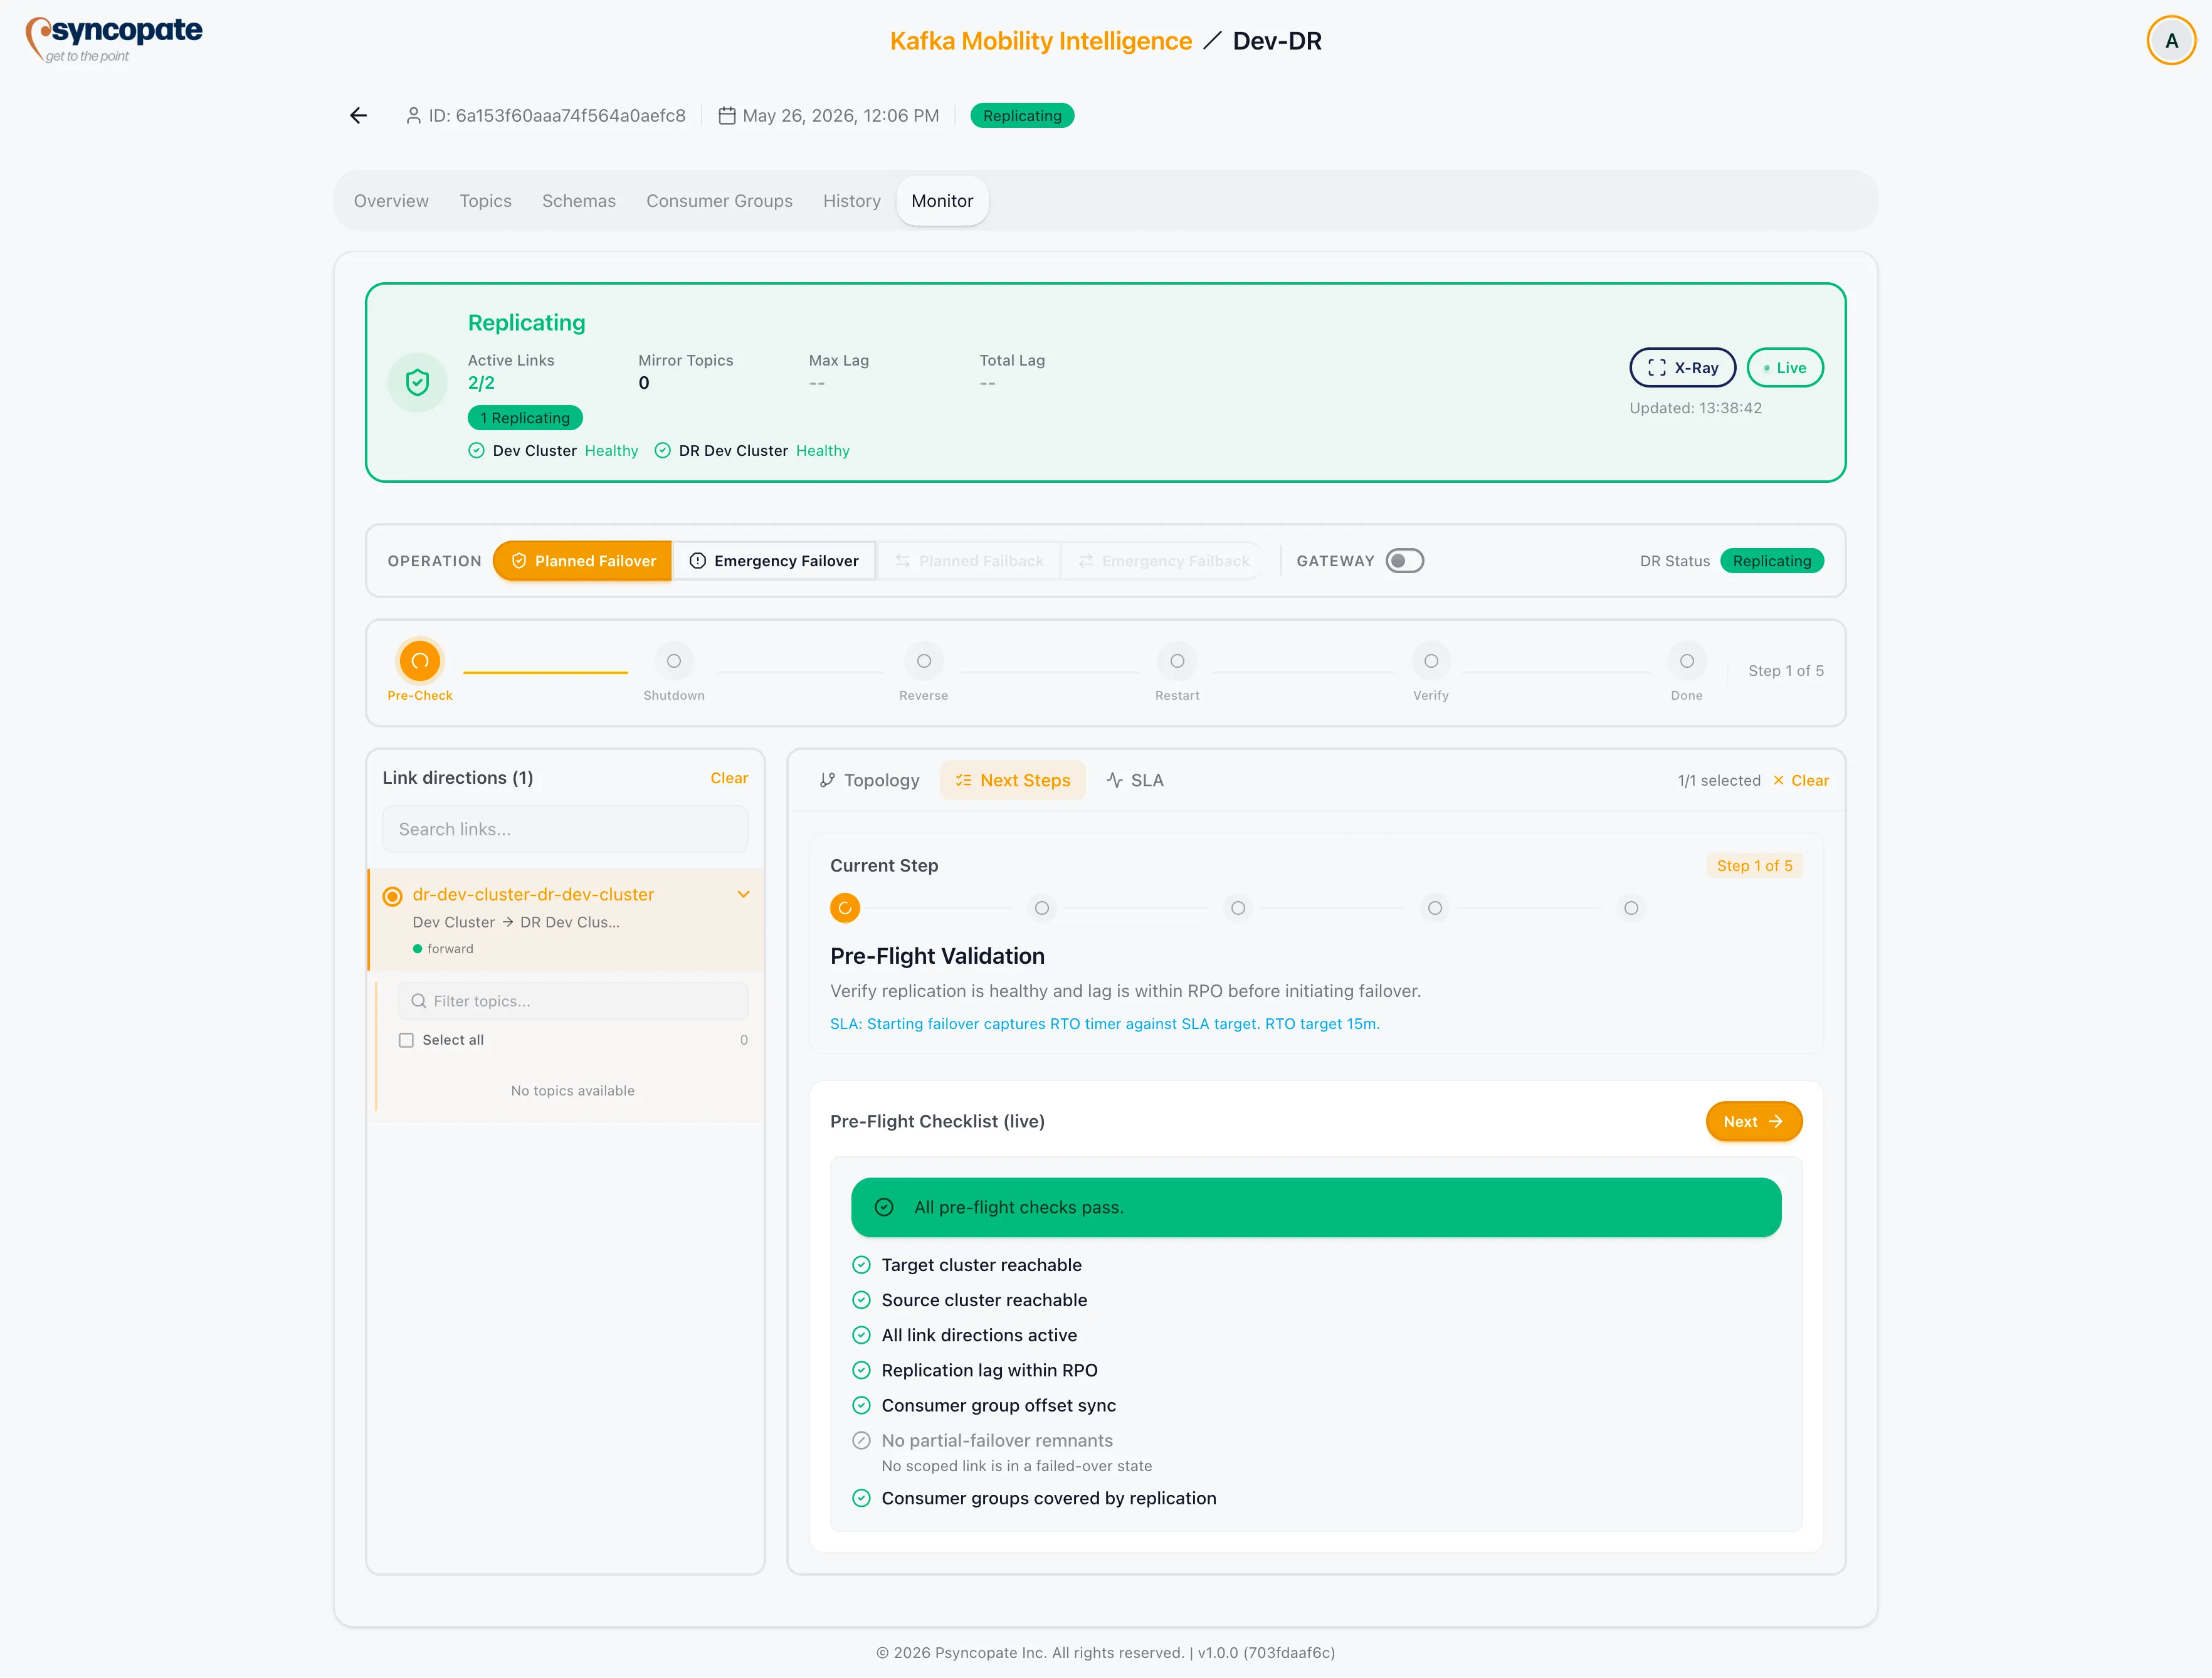Screen dimensions: 2212x1678
Task: Click the 1 Replicating badge
Action: (525, 418)
